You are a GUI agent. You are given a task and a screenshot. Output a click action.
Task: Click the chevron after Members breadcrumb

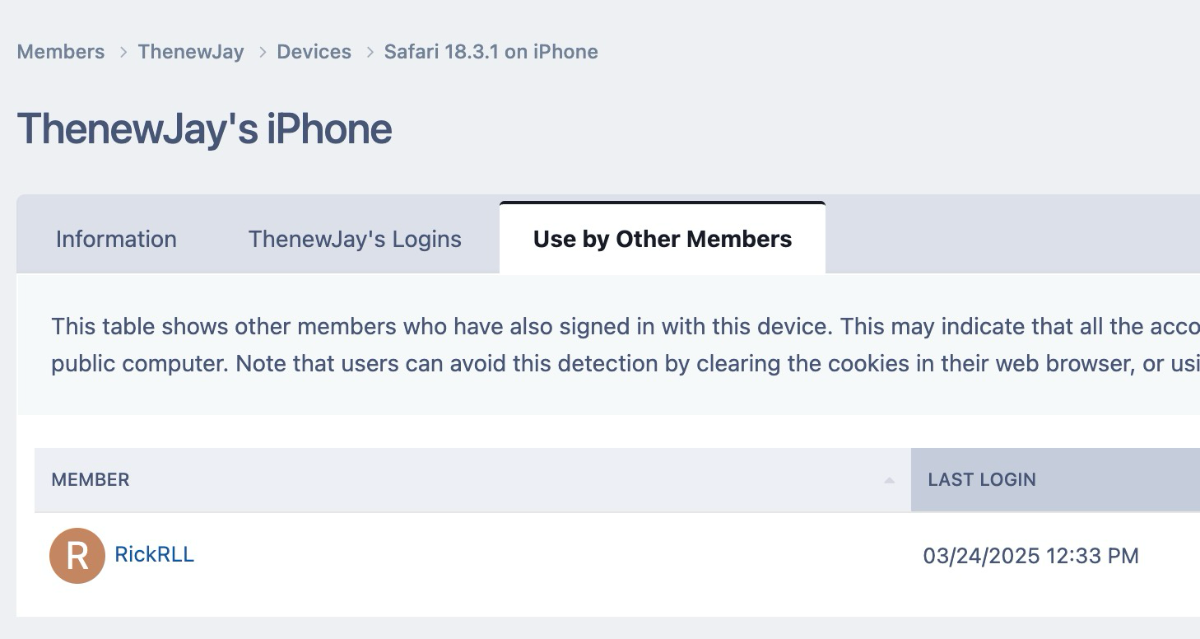click(x=122, y=52)
